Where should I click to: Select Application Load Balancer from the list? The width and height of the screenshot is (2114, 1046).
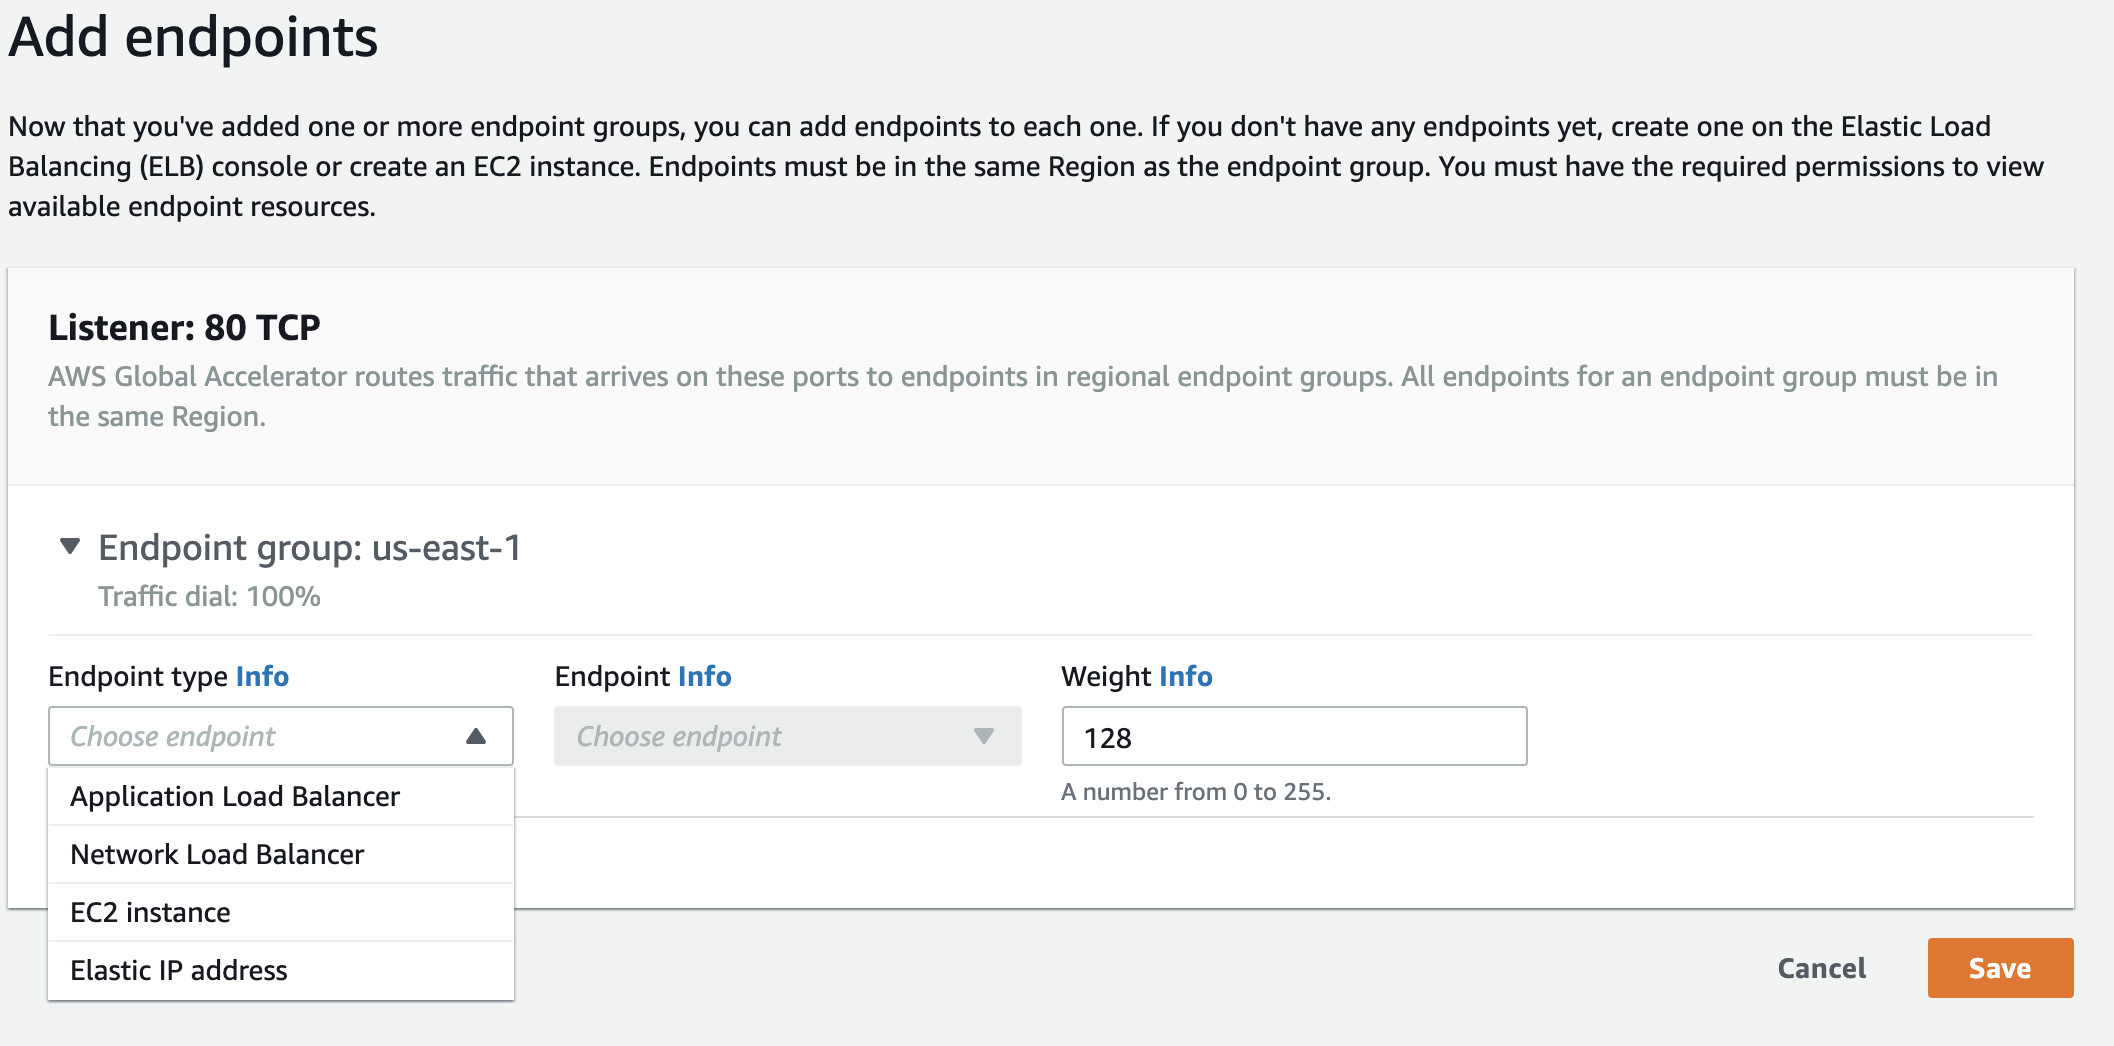click(235, 797)
